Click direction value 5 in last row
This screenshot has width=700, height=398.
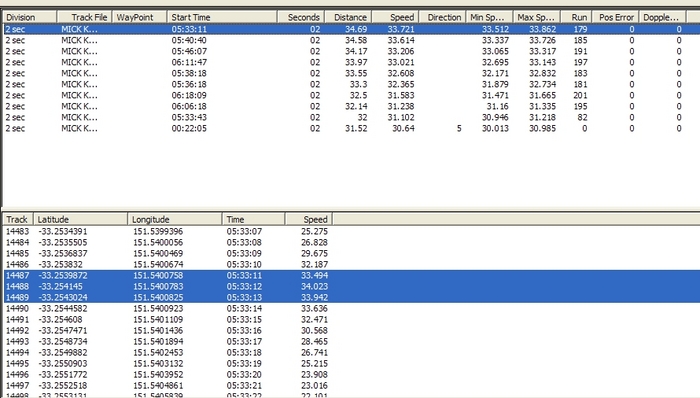(459, 129)
